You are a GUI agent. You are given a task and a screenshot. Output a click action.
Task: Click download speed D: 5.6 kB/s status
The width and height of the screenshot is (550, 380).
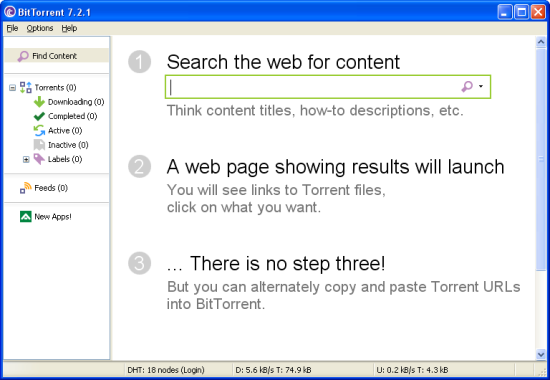tap(273, 370)
